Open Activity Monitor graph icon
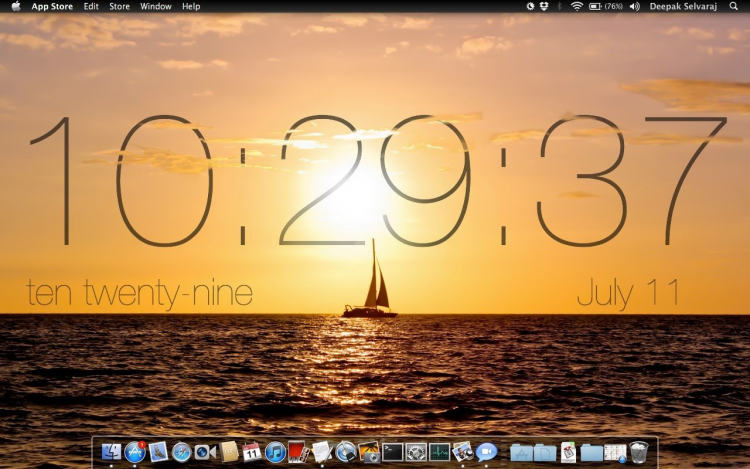Image resolution: width=750 pixels, height=469 pixels. (x=439, y=452)
